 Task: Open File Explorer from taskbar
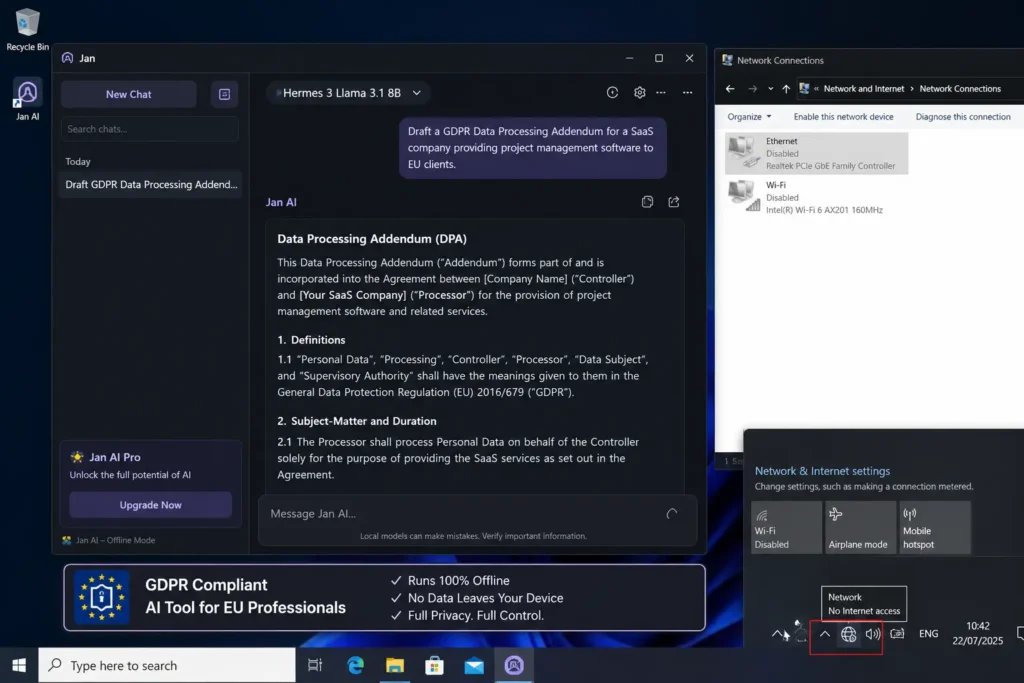click(395, 665)
